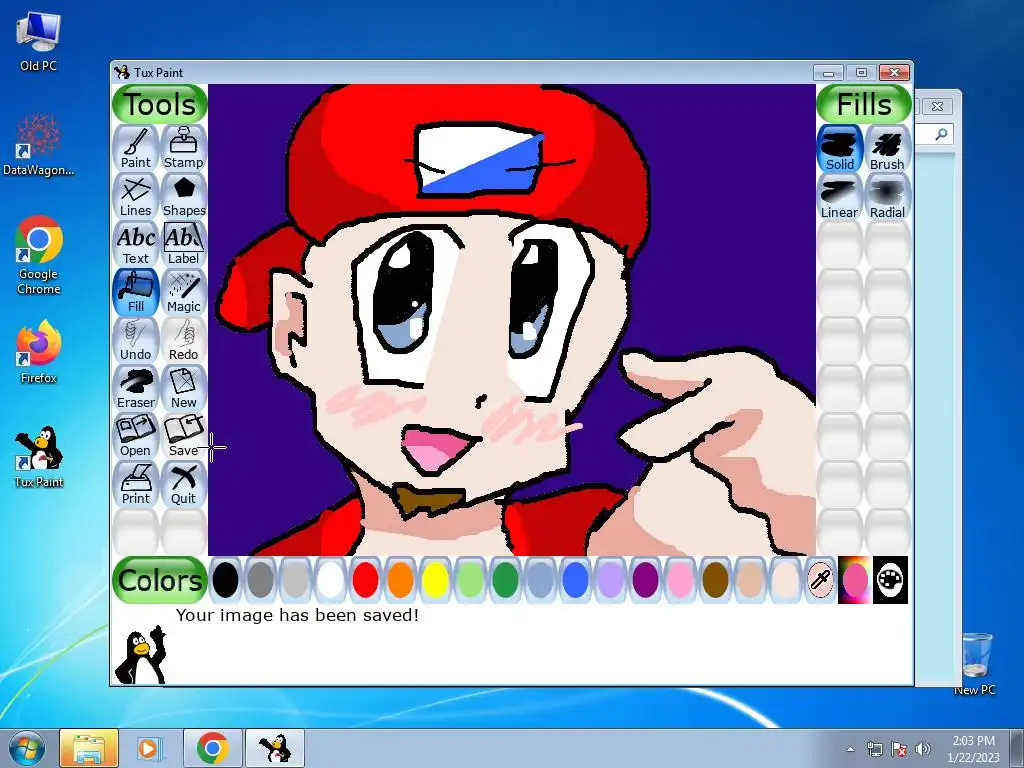Activate the Label tool
The height and width of the screenshot is (768, 1024).
pos(184,244)
